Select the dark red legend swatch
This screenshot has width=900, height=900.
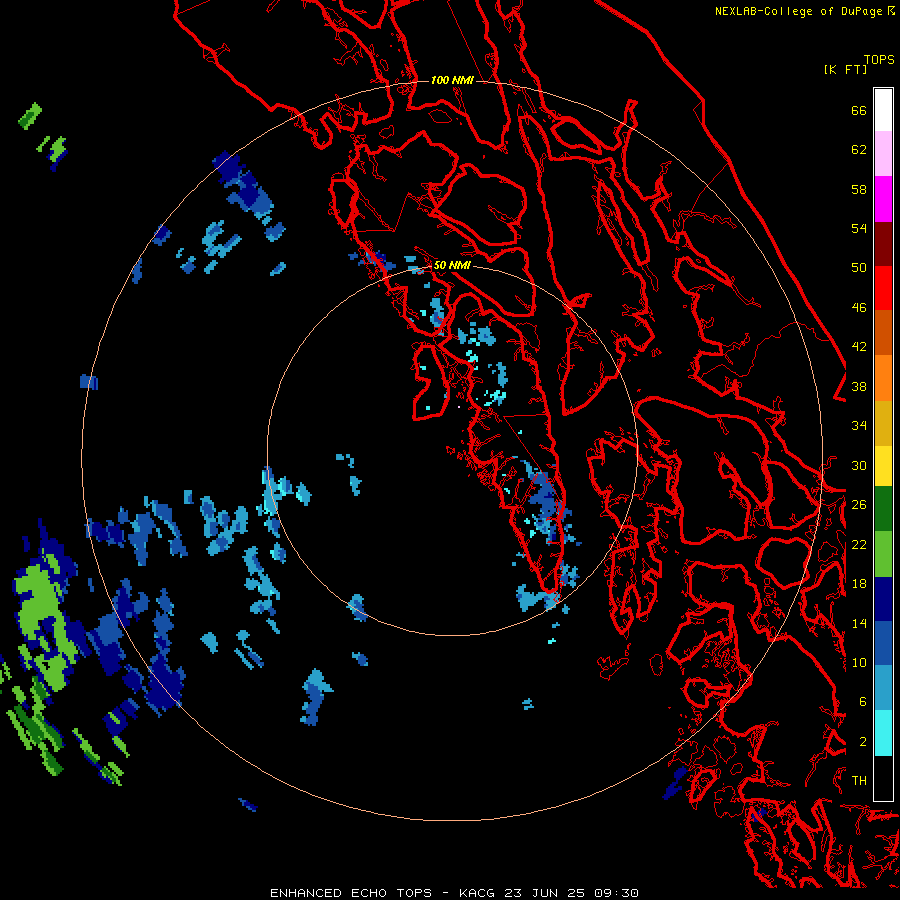tap(883, 244)
